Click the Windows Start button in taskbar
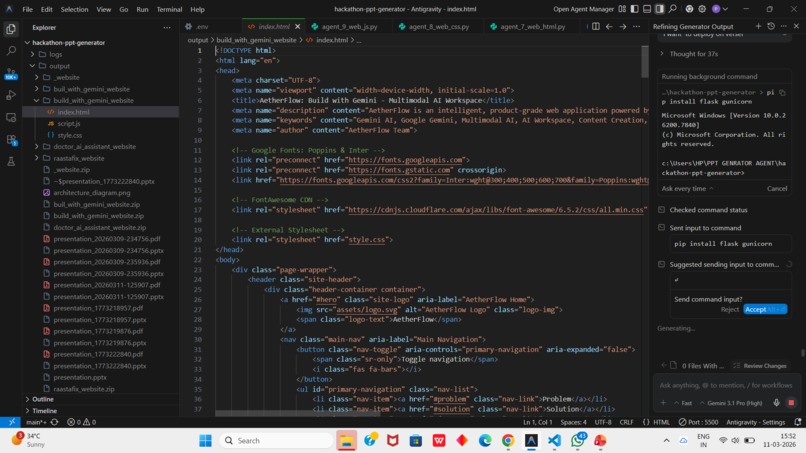Image resolution: width=806 pixels, height=453 pixels. [x=205, y=441]
